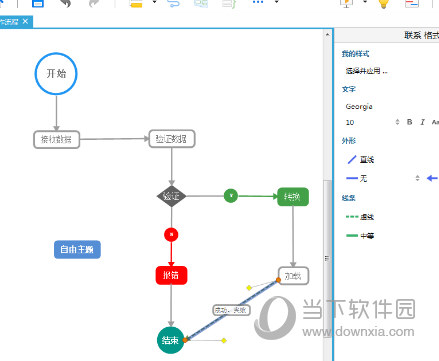Click the canvas scroll-up arrow
This screenshot has height=361, width=439.
[328, 34]
